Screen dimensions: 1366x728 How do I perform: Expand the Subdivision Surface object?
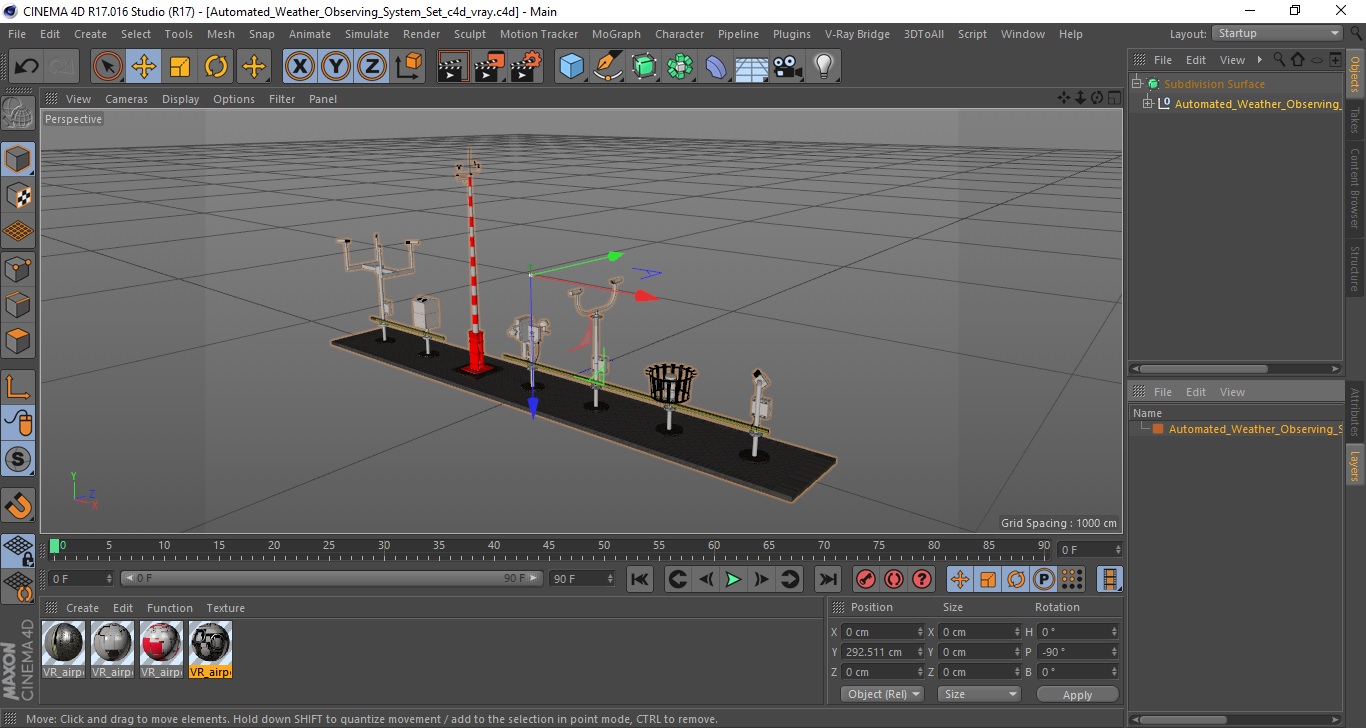tap(1137, 84)
